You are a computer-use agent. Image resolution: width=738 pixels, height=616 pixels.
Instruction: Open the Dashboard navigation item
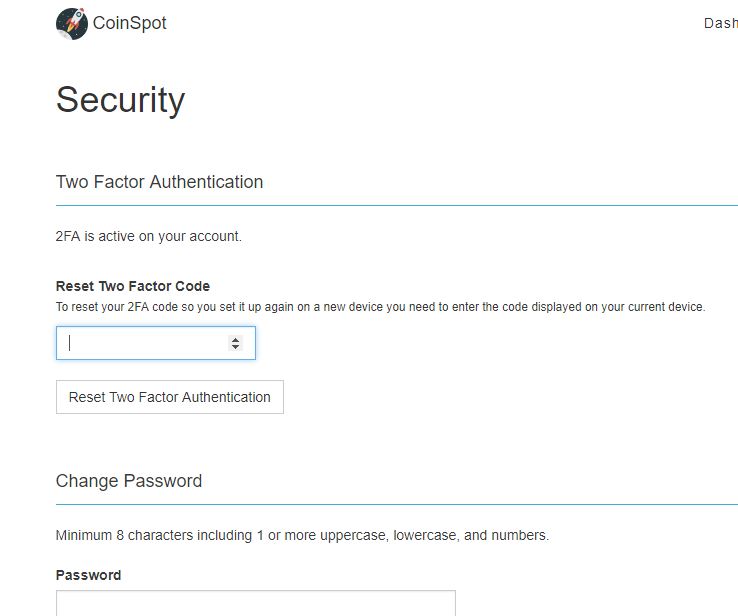721,23
